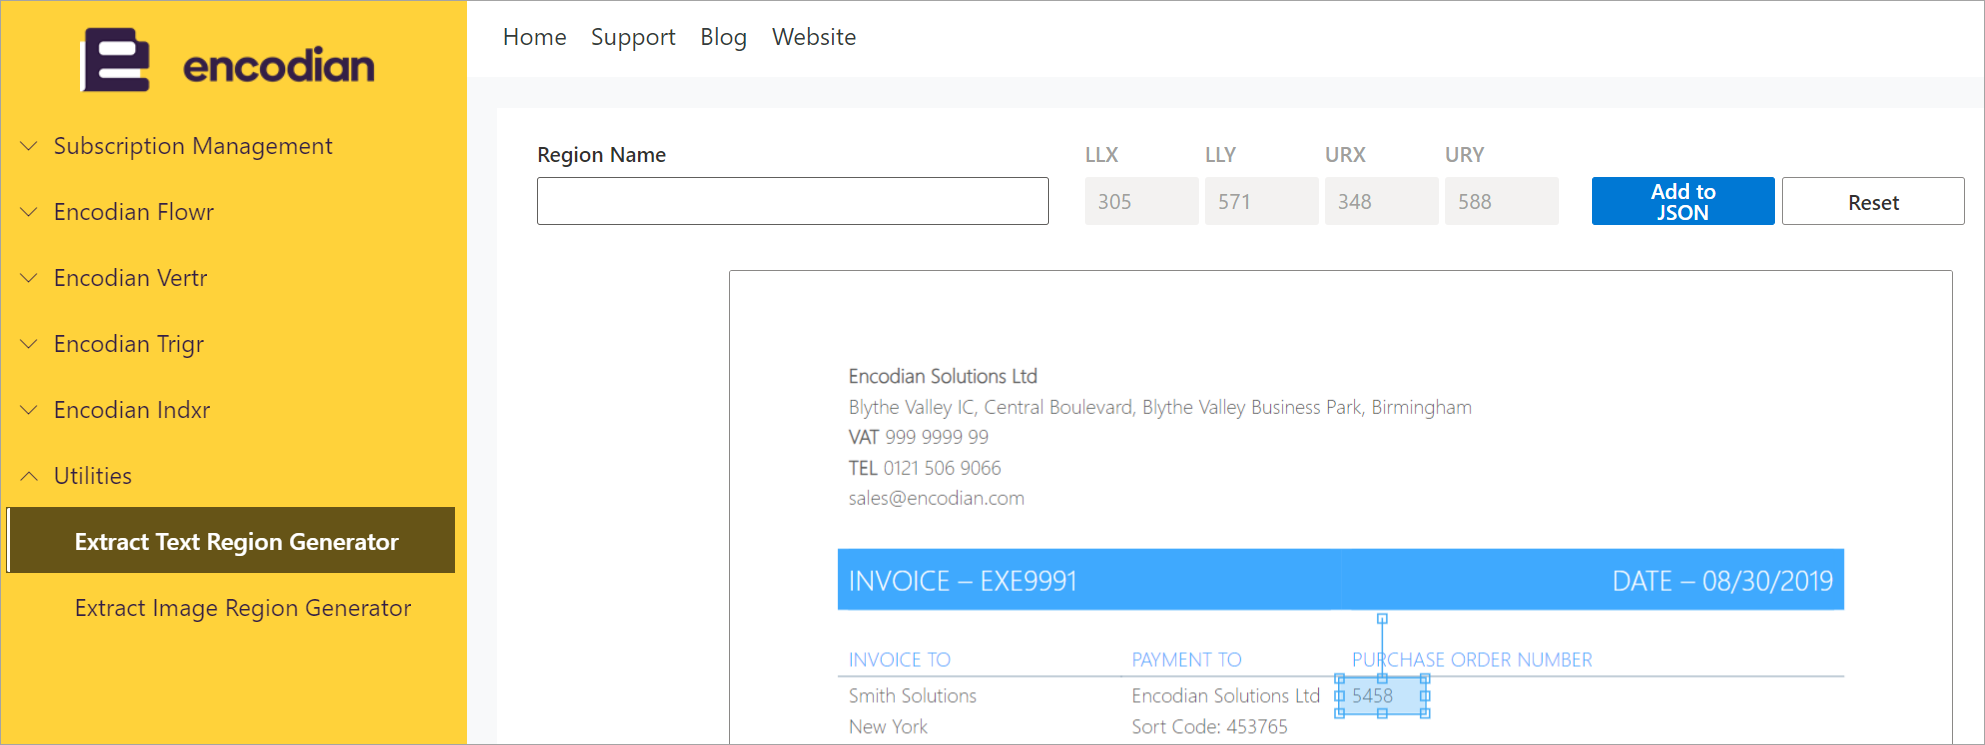Open the Encodian Trigr menu label
1985x745 pixels.
click(129, 344)
